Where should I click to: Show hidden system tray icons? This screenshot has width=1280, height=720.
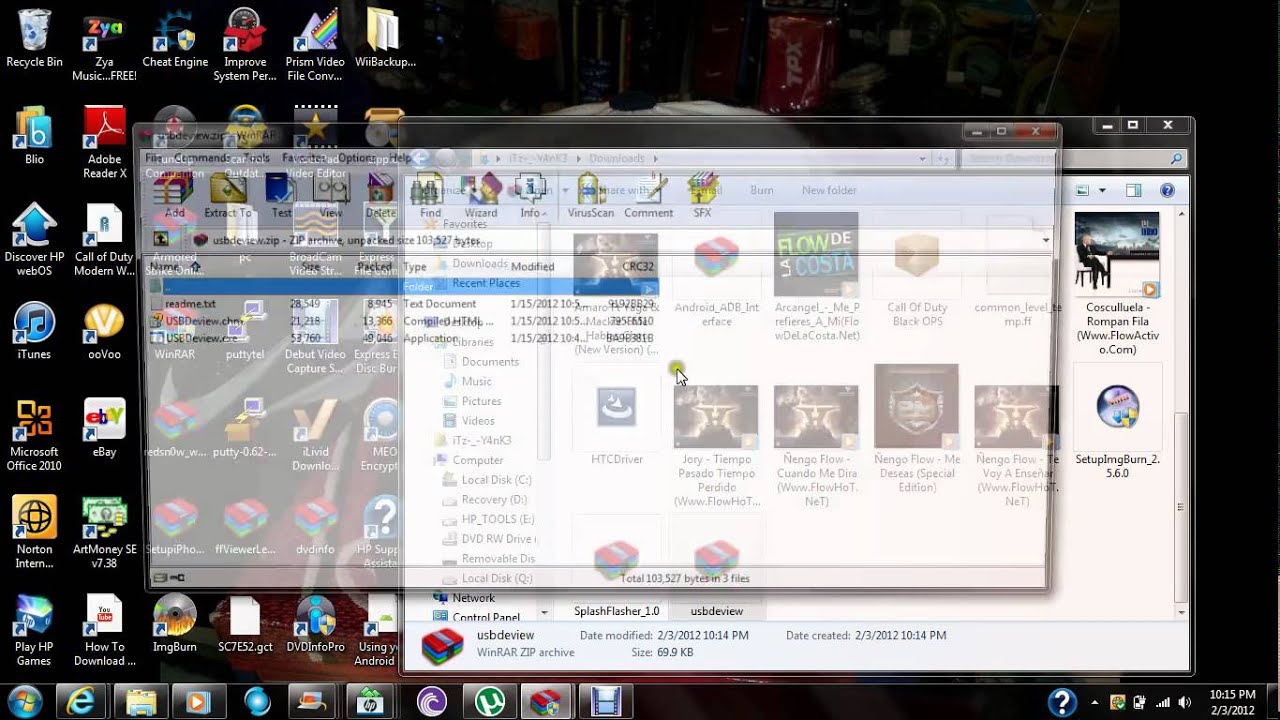point(1094,702)
